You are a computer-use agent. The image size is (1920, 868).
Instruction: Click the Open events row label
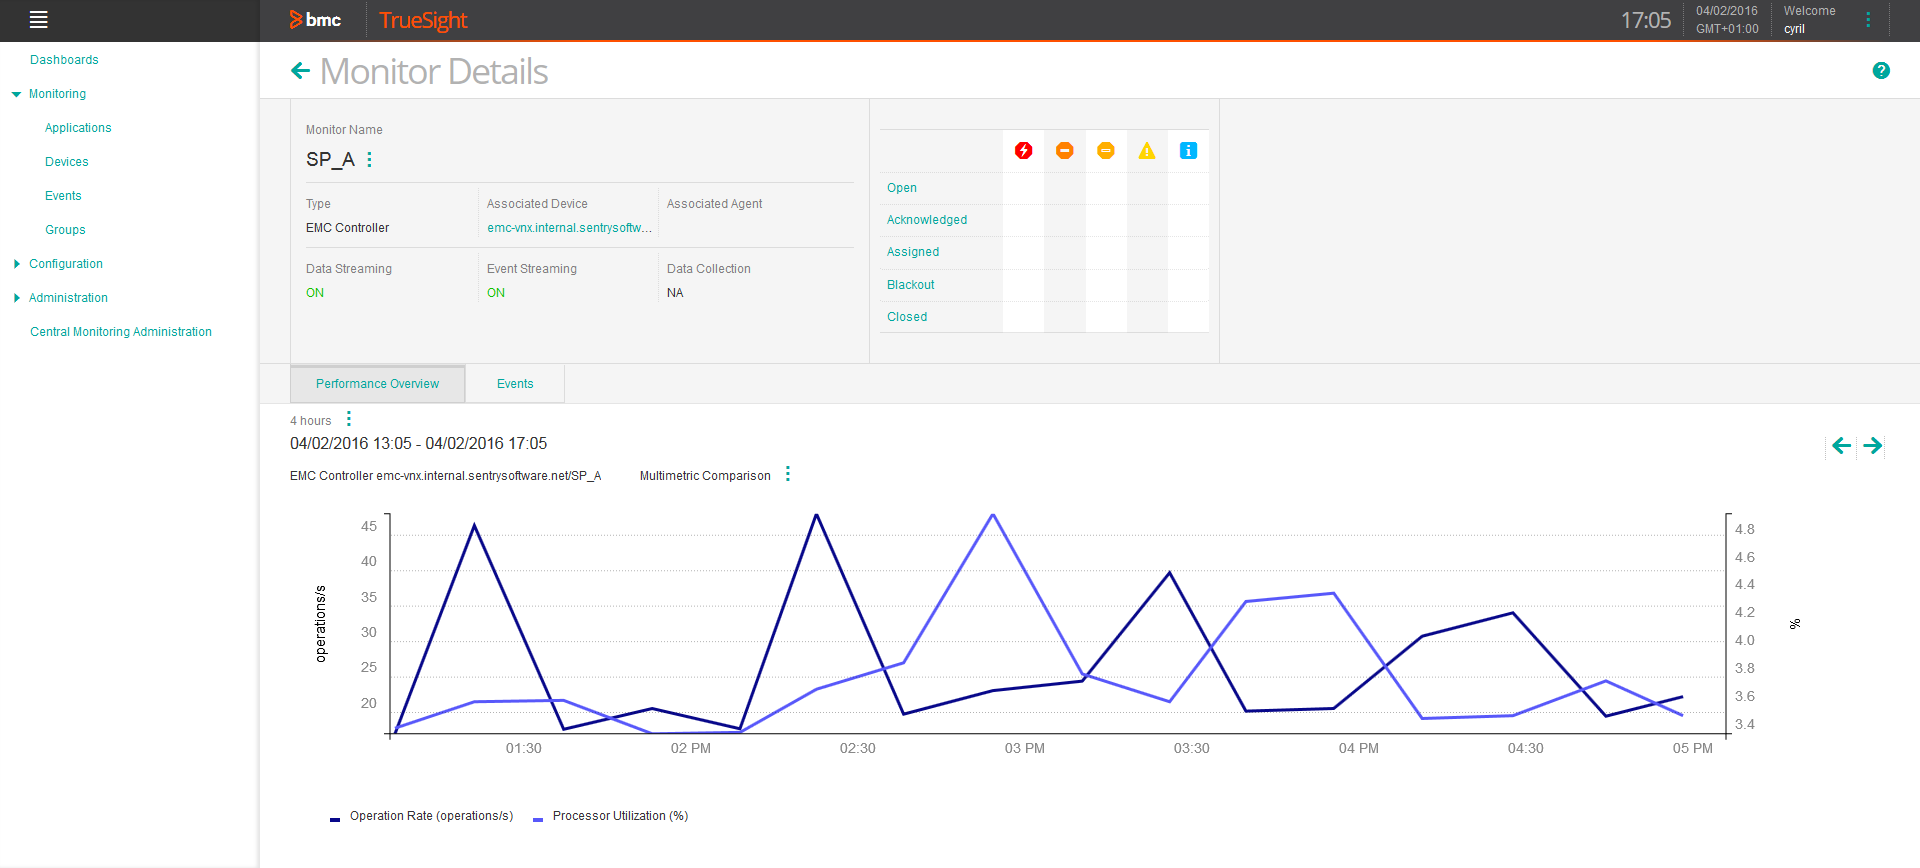902,188
